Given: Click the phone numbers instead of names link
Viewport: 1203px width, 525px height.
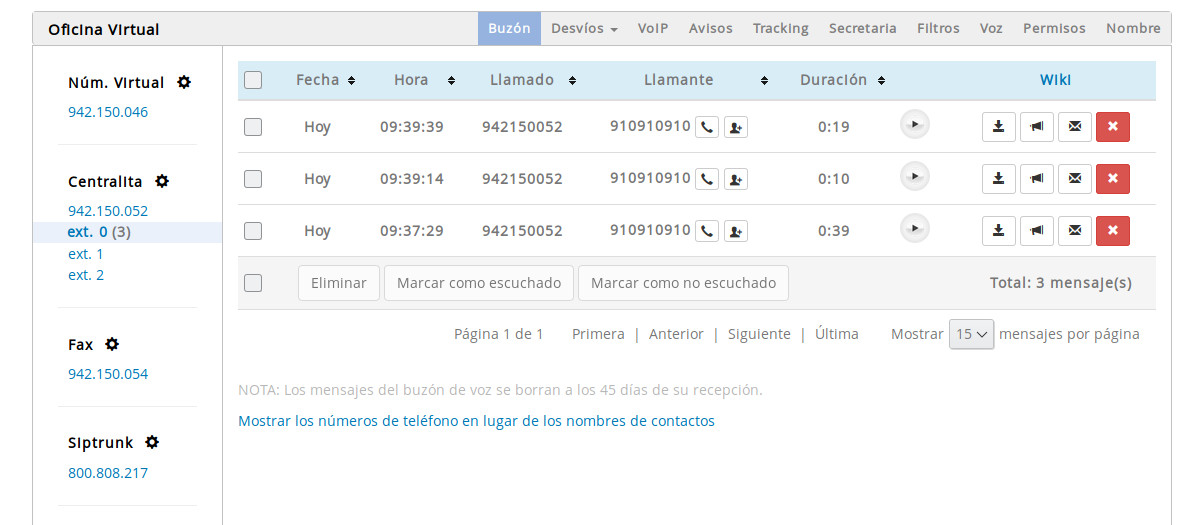Looking at the screenshot, I should coord(476,421).
